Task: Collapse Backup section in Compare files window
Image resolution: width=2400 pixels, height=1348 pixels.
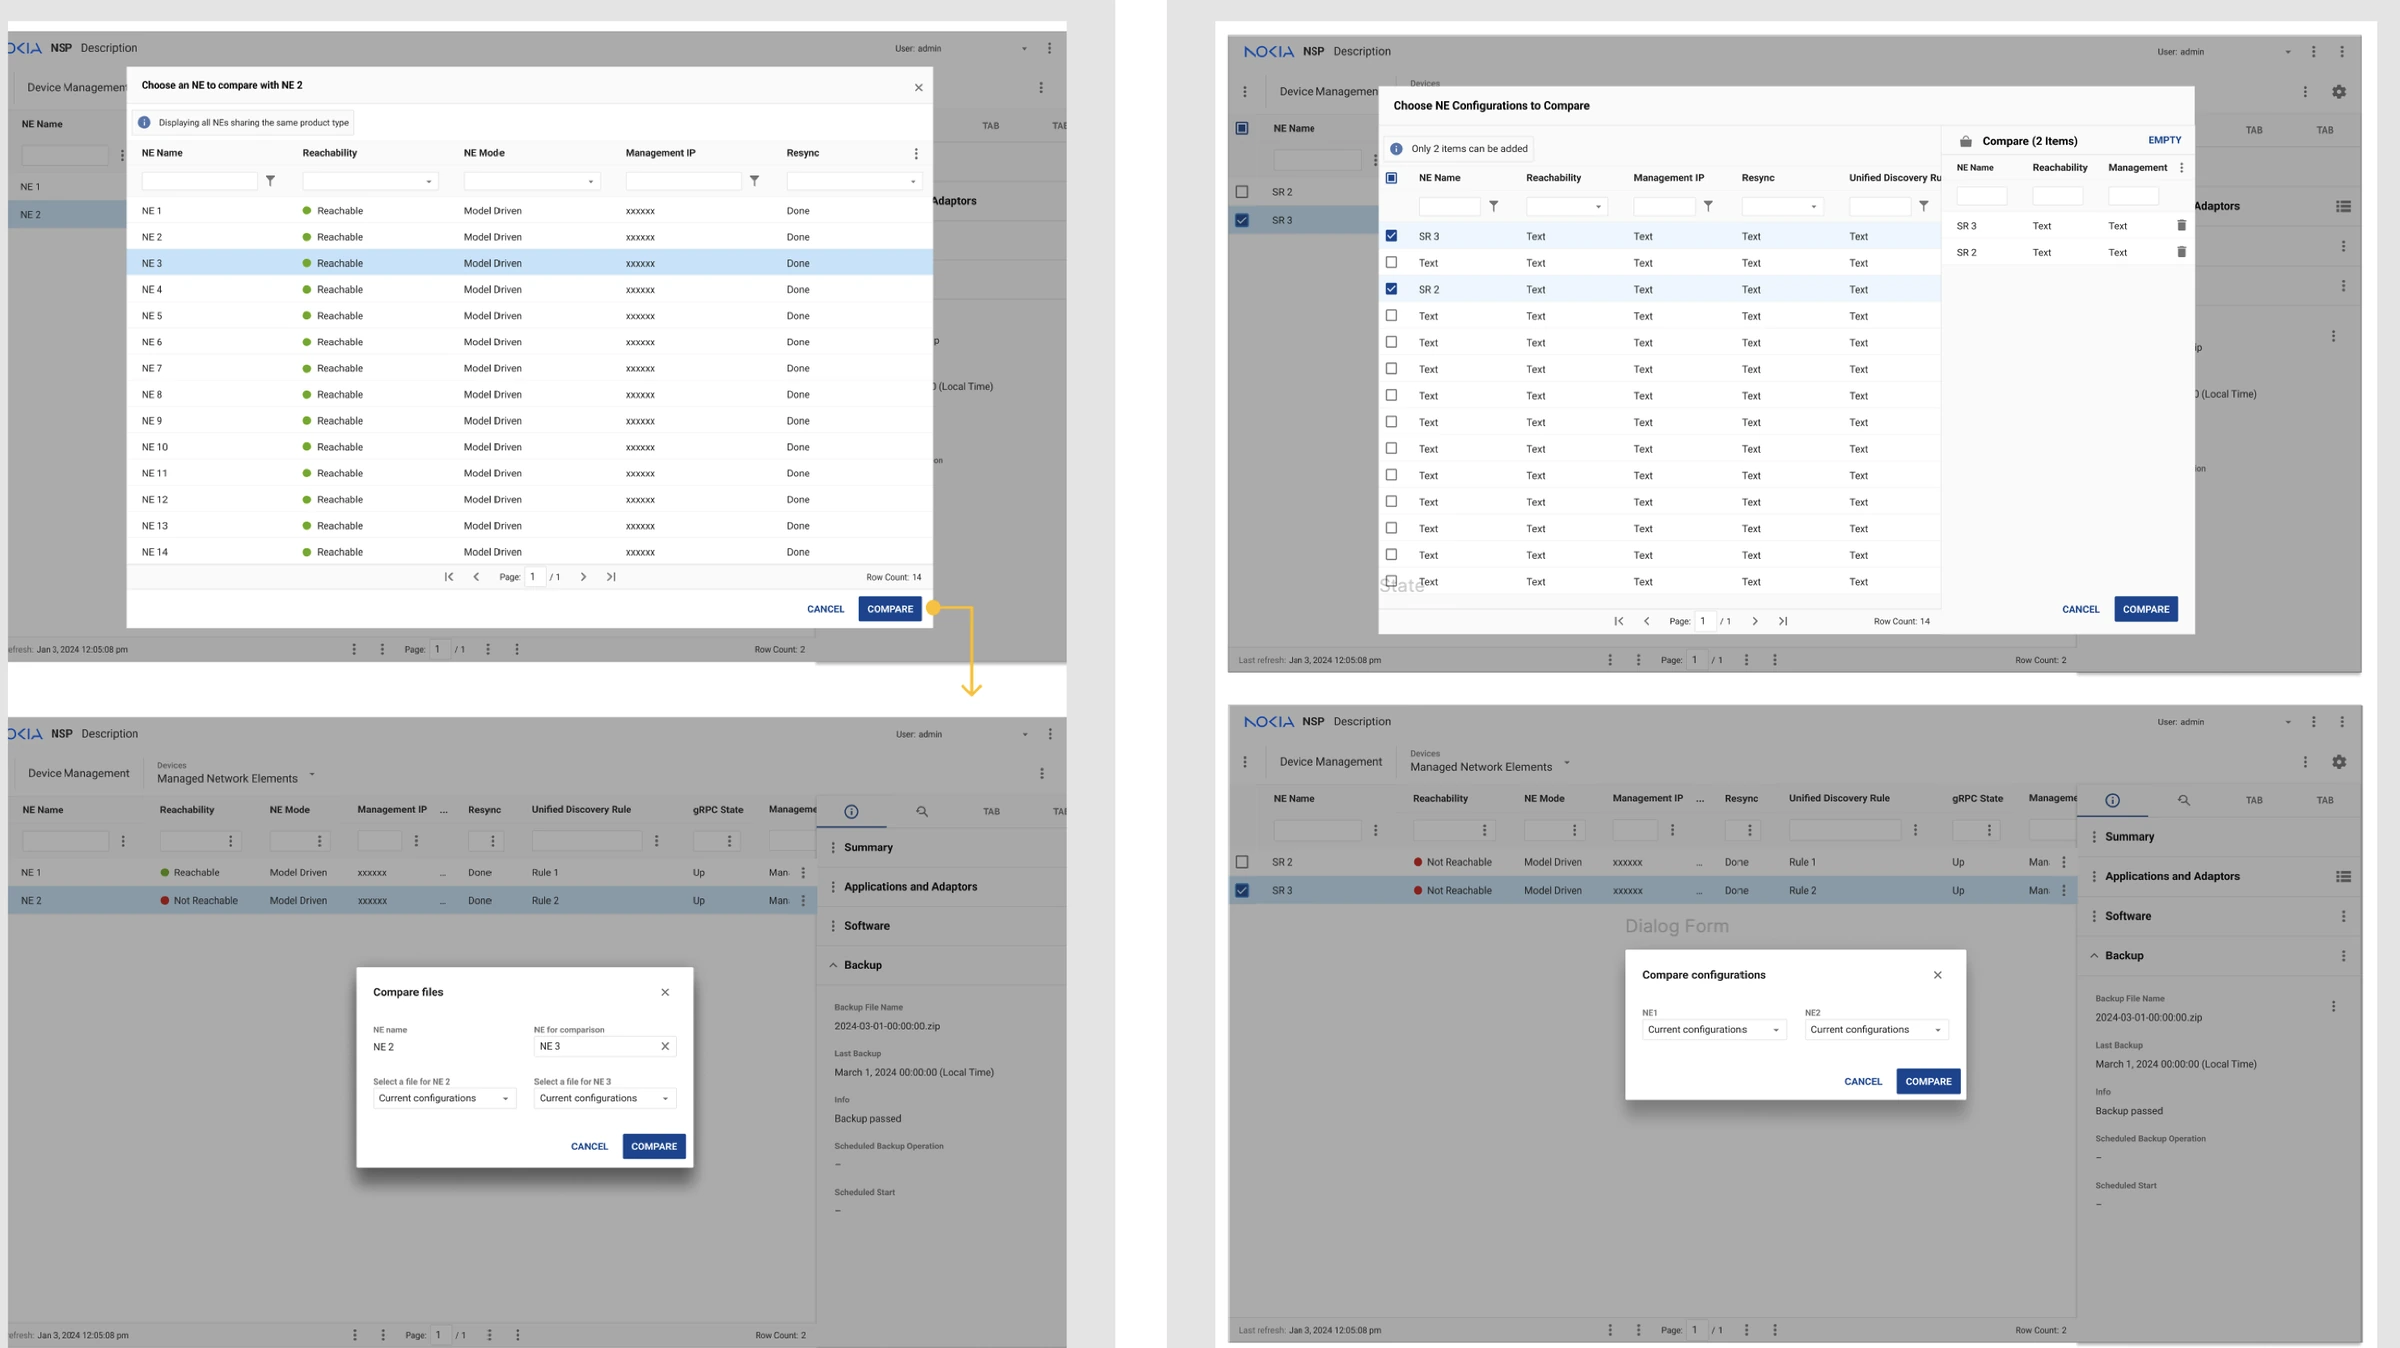Action: click(833, 965)
